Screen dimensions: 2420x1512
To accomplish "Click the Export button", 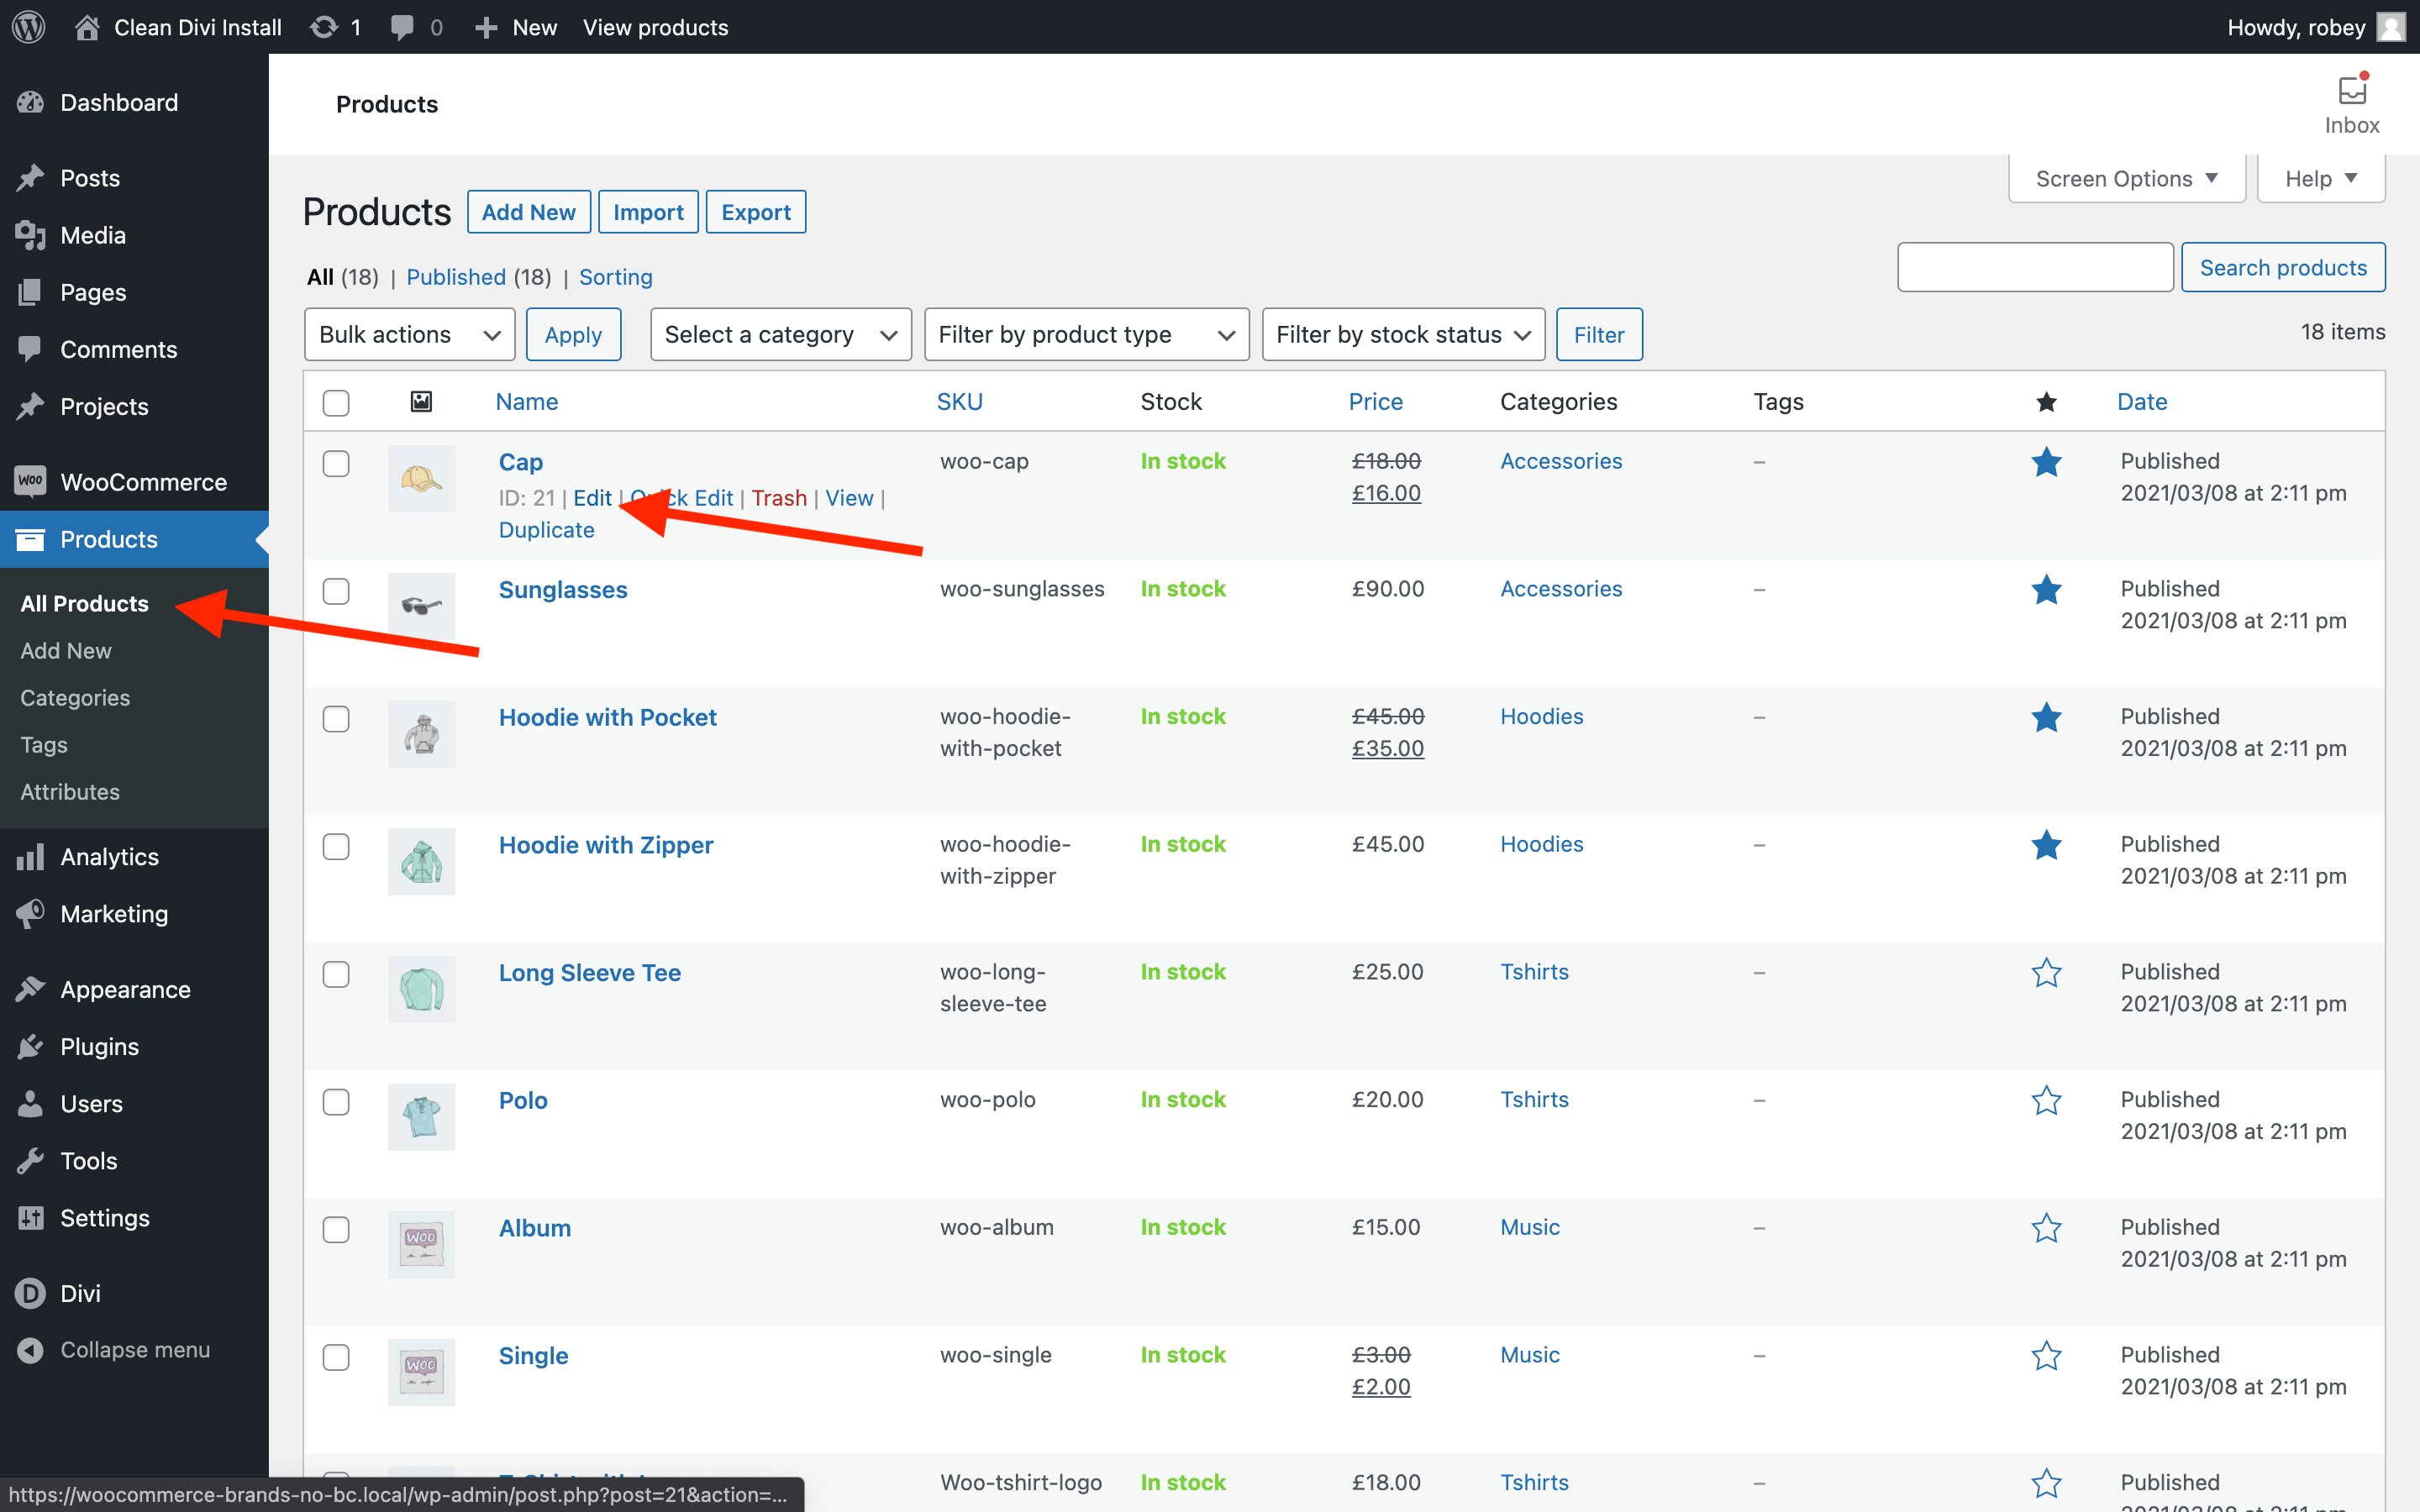I will pyautogui.click(x=756, y=212).
